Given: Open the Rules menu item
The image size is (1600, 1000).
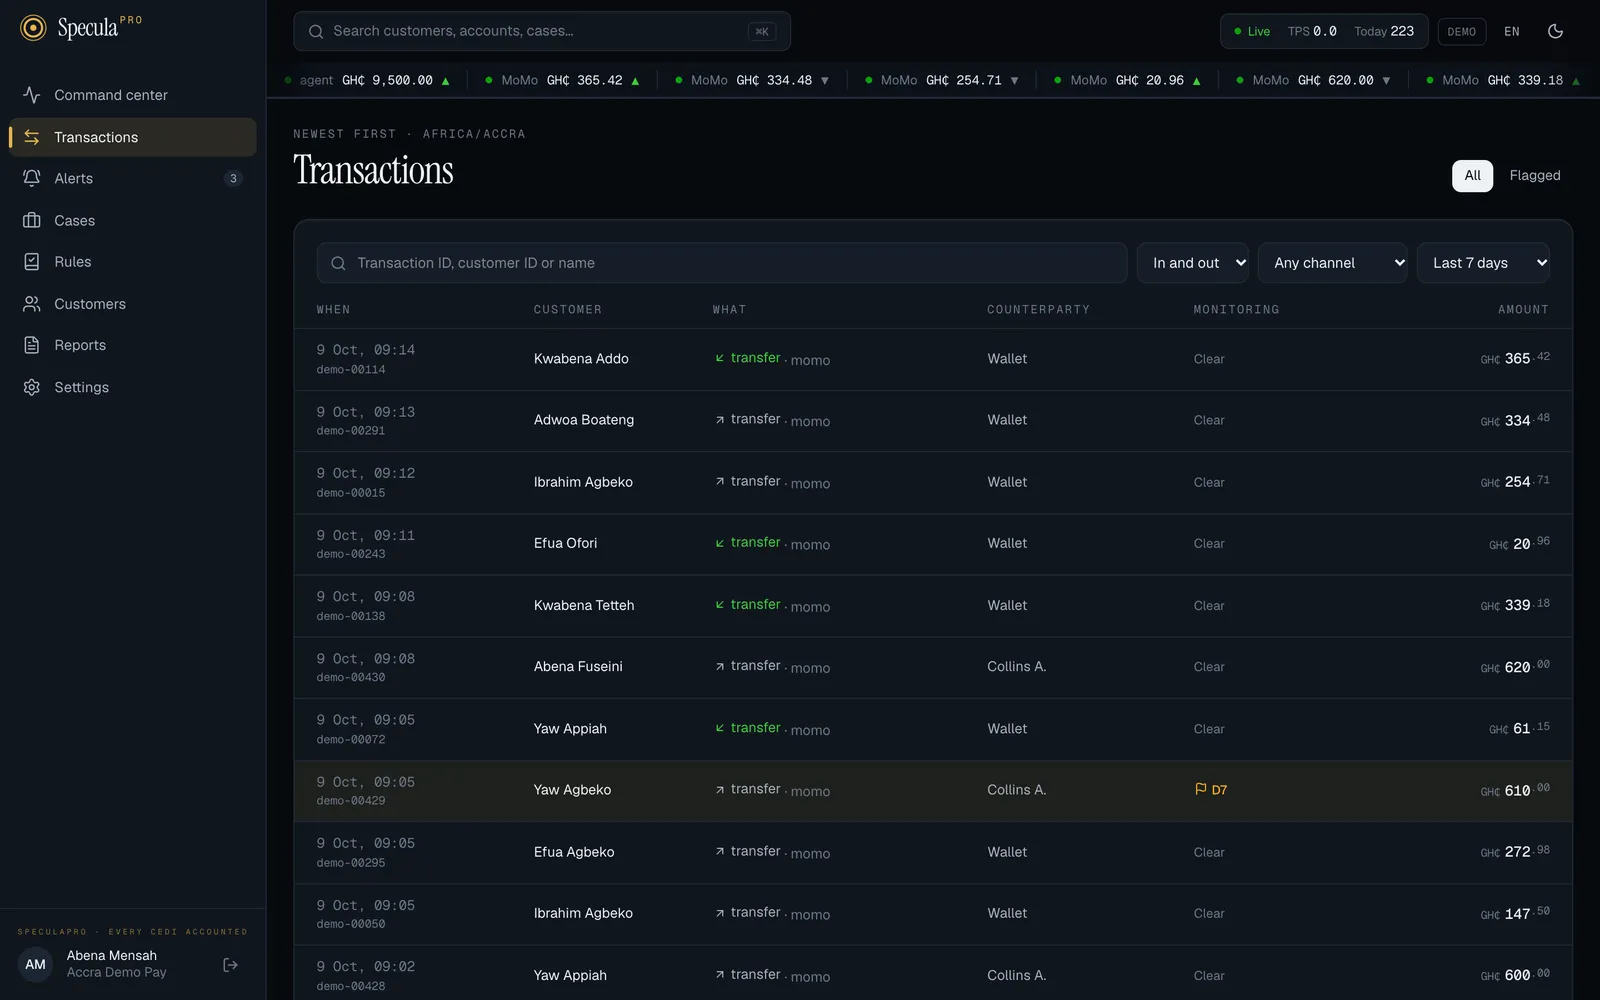Looking at the screenshot, I should pos(133,262).
